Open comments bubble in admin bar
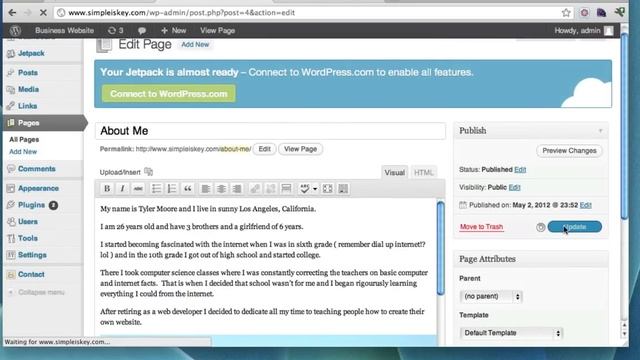 tap(142, 31)
